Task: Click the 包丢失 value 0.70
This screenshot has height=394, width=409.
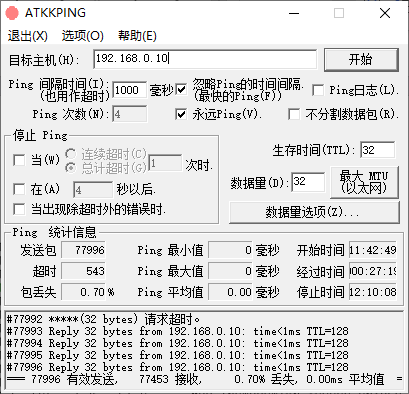Action: point(83,292)
